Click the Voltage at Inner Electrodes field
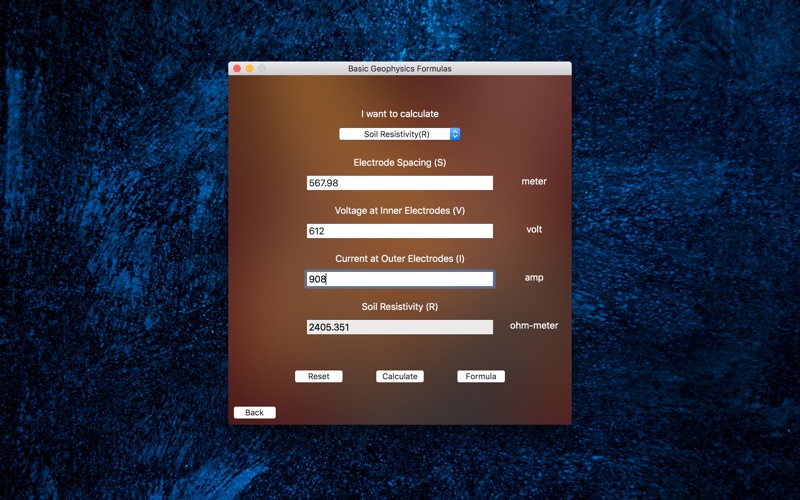 click(399, 231)
